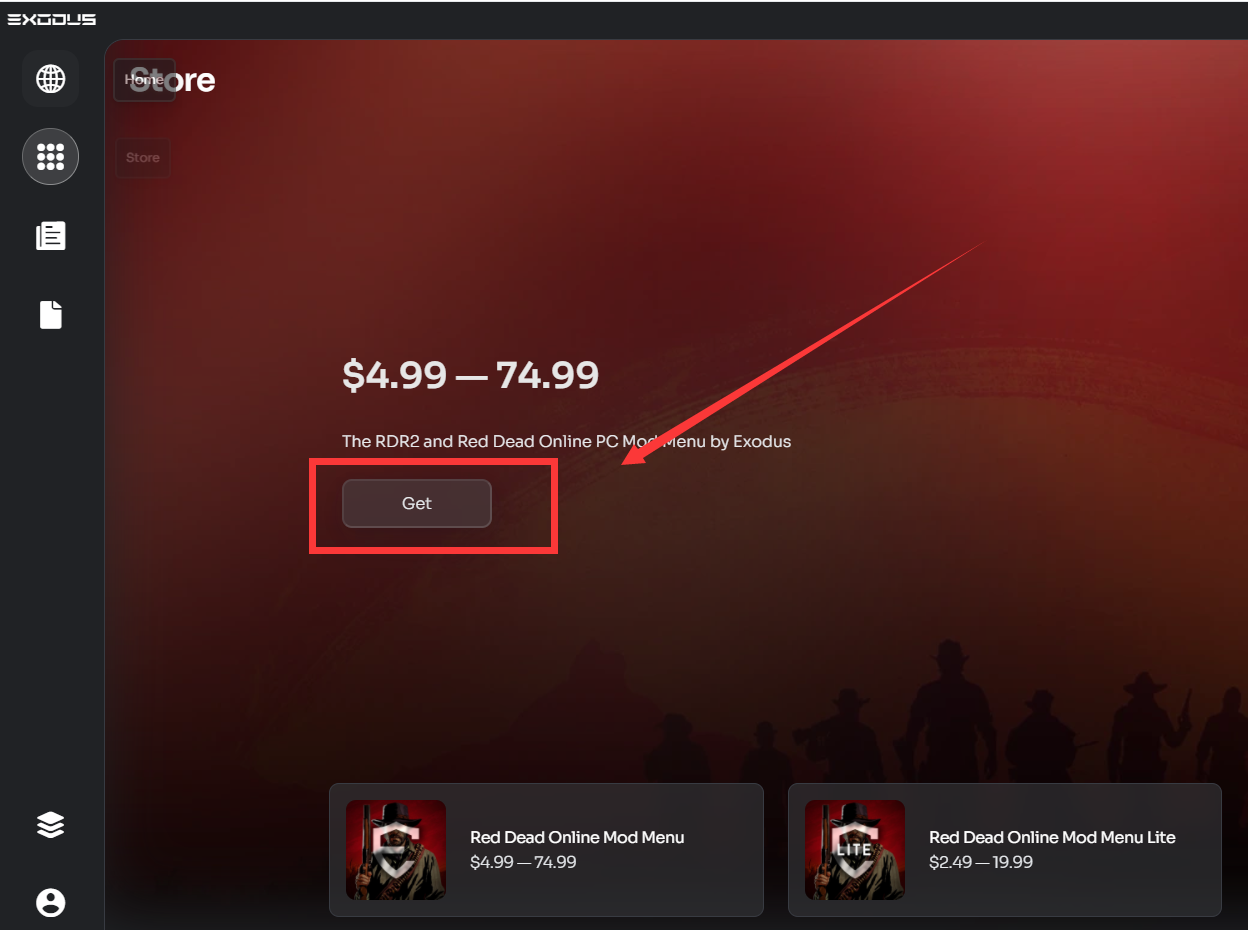Click the $2.49 — 19.99 price text
1248x930 pixels.
point(981,862)
